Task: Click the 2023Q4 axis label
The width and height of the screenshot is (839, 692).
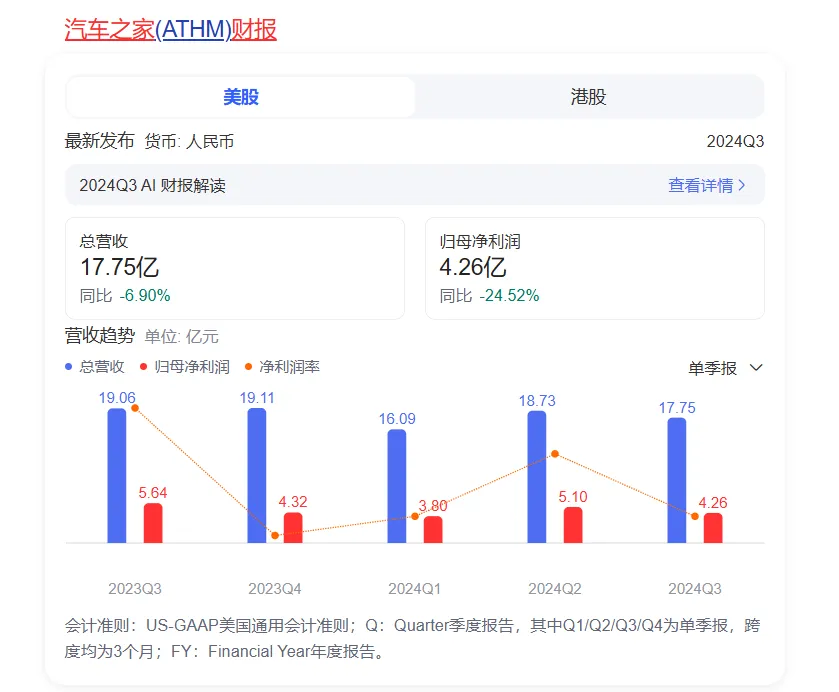Action: click(274, 589)
